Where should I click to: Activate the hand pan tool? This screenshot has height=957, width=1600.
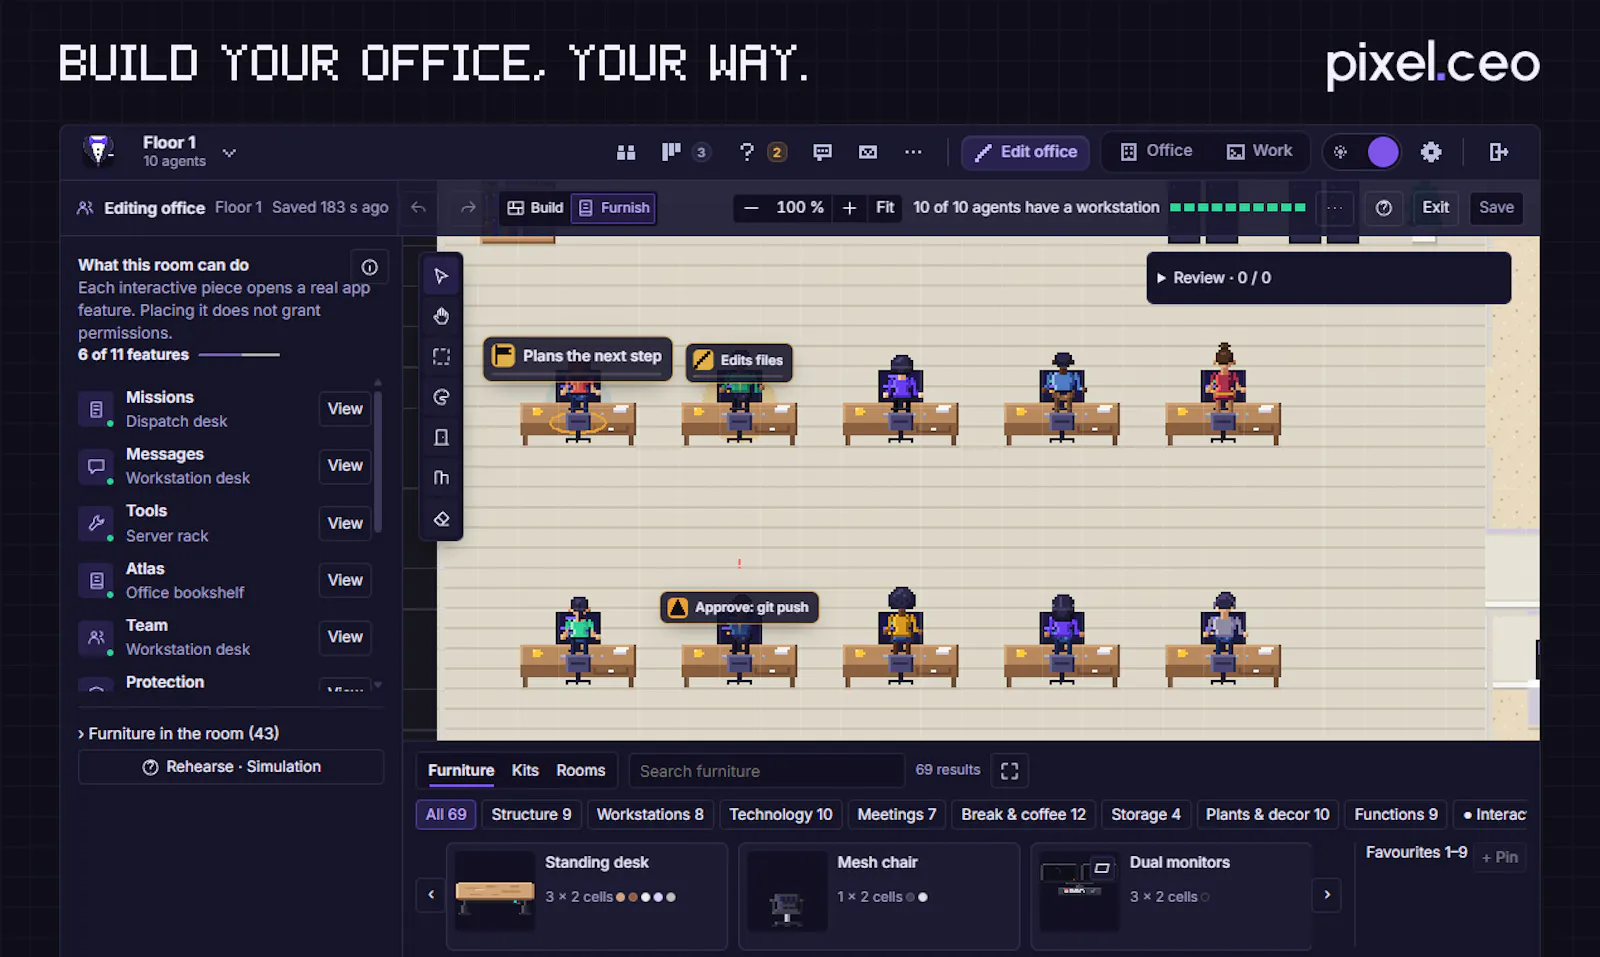click(441, 316)
